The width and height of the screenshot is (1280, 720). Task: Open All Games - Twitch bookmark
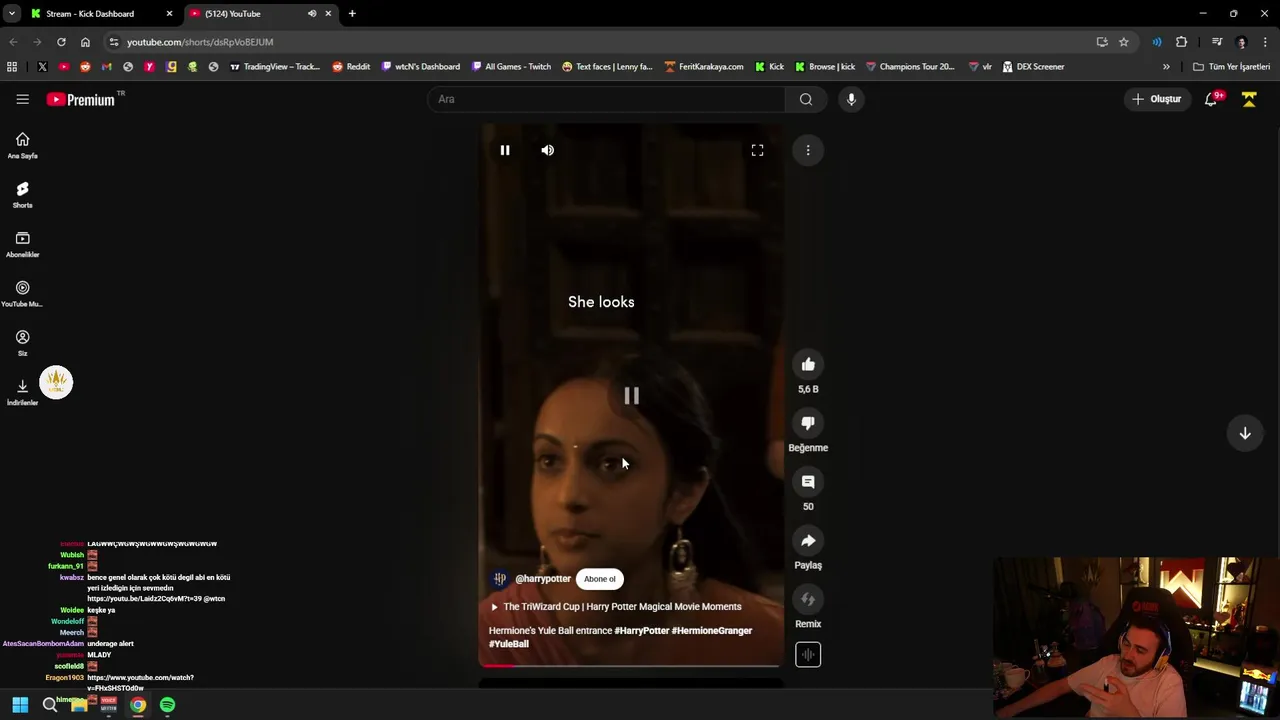(511, 67)
